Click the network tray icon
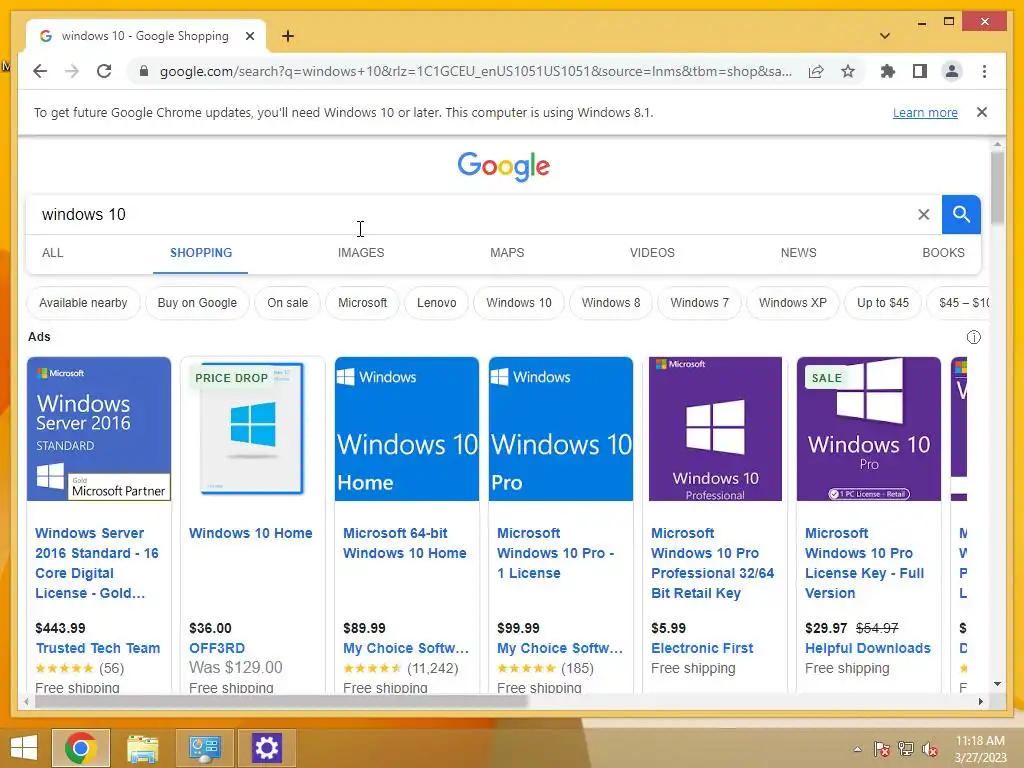Screen dimensions: 1024x768 (906, 749)
